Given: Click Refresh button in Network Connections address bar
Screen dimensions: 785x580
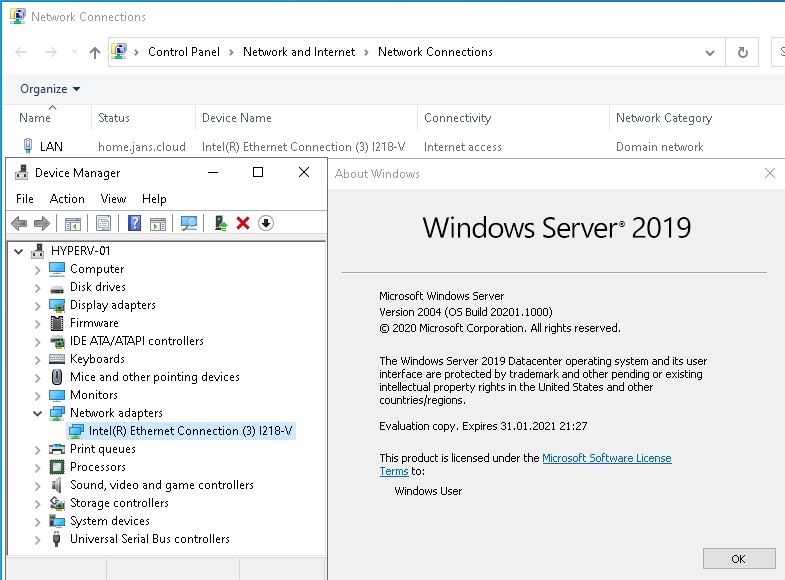Looking at the screenshot, I should pyautogui.click(x=743, y=52).
